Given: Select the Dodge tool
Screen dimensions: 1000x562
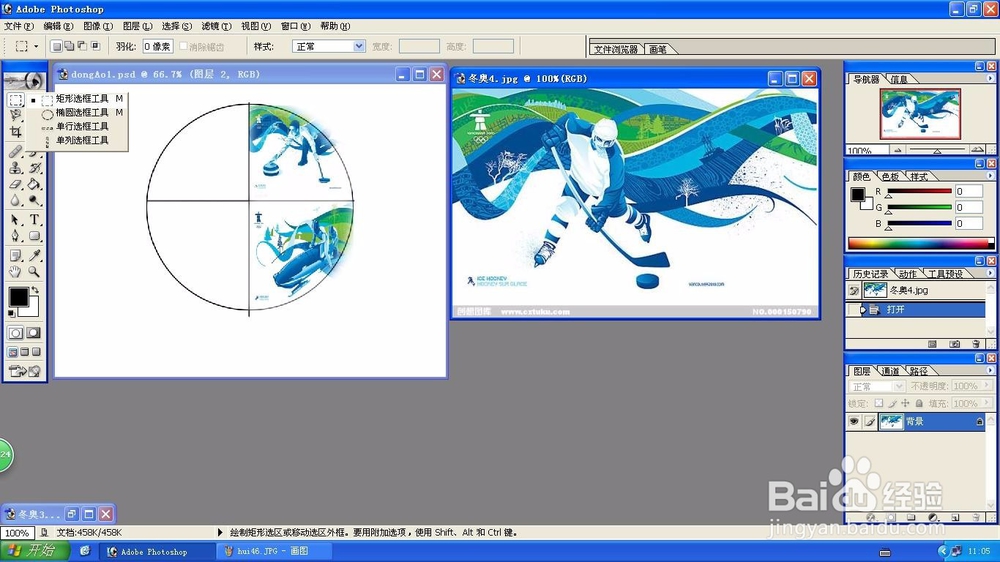Looking at the screenshot, I should [x=34, y=200].
